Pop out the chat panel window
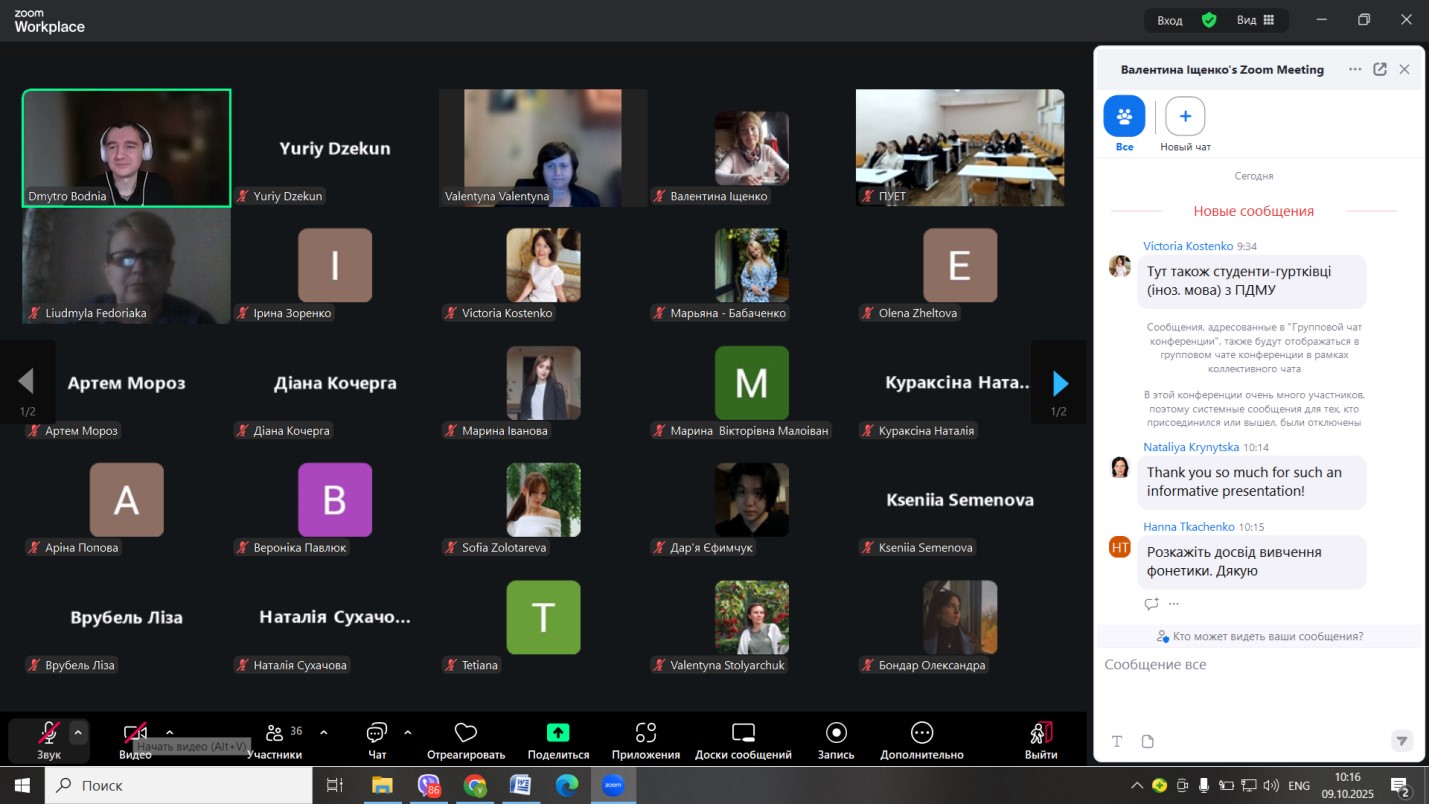 point(1380,69)
